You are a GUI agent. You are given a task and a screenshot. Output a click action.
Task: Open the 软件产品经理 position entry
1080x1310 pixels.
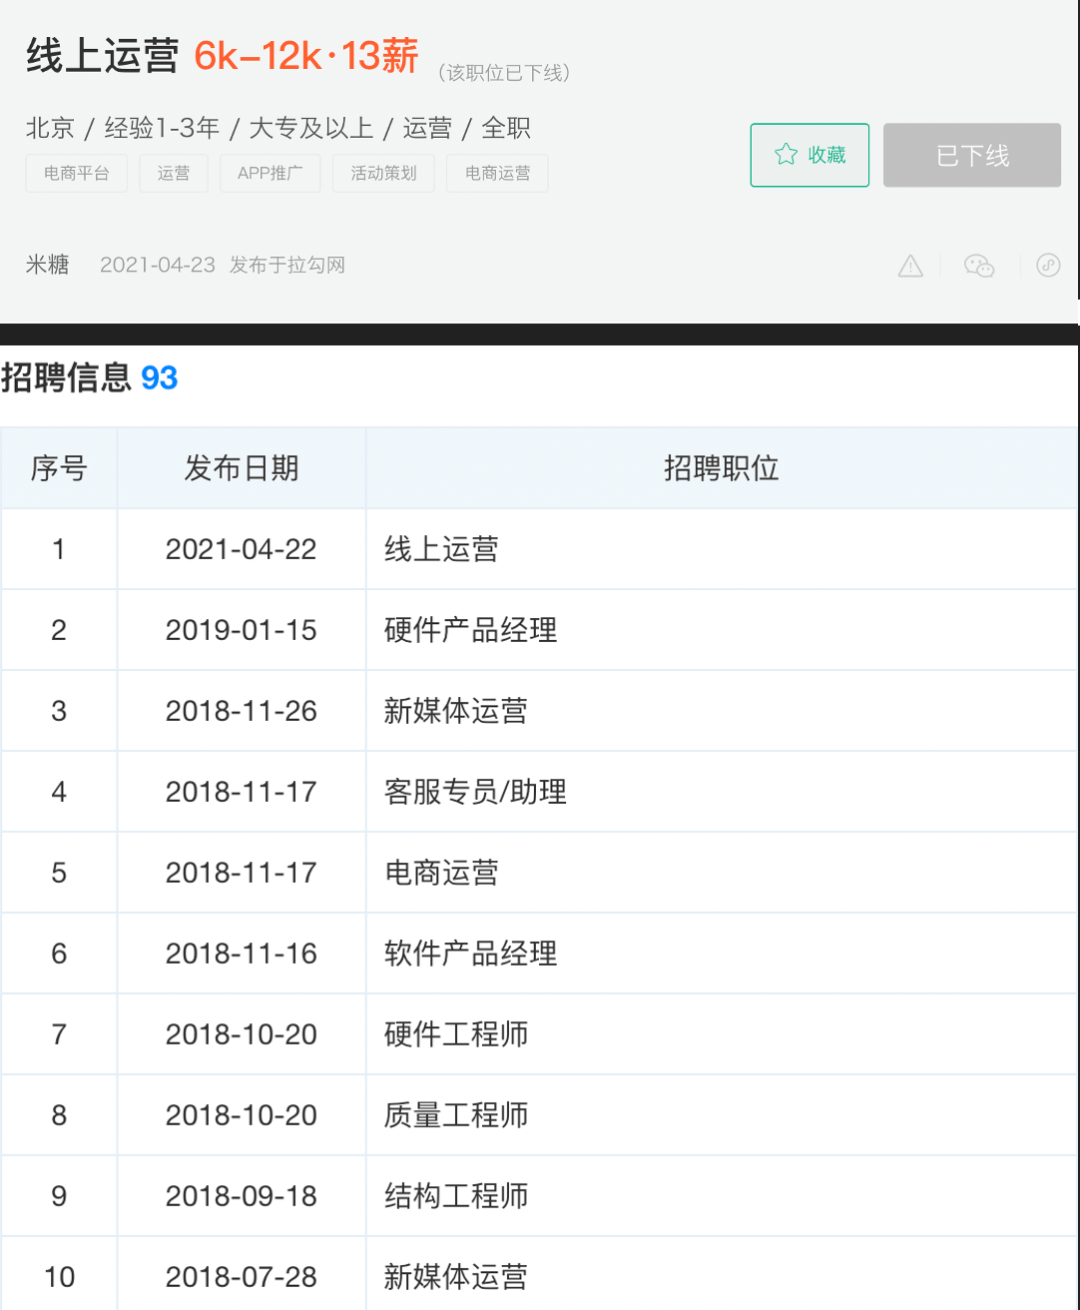(470, 953)
